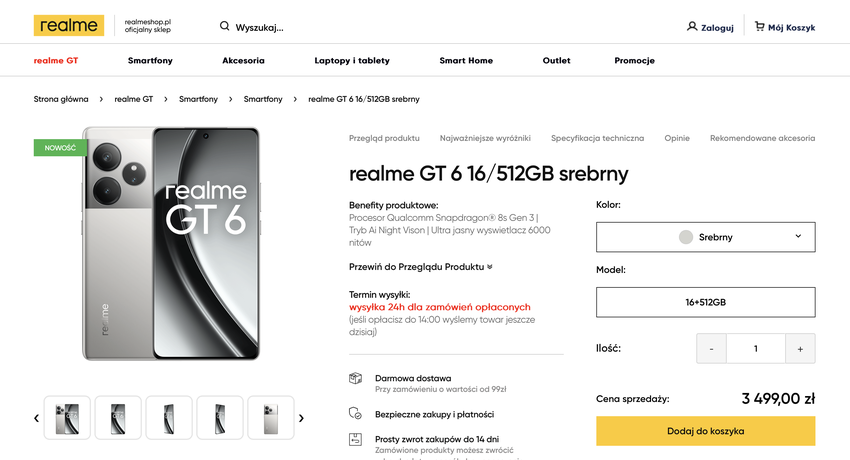Open the shopping cart icon
The image size is (850, 460).
pyautogui.click(x=760, y=26)
